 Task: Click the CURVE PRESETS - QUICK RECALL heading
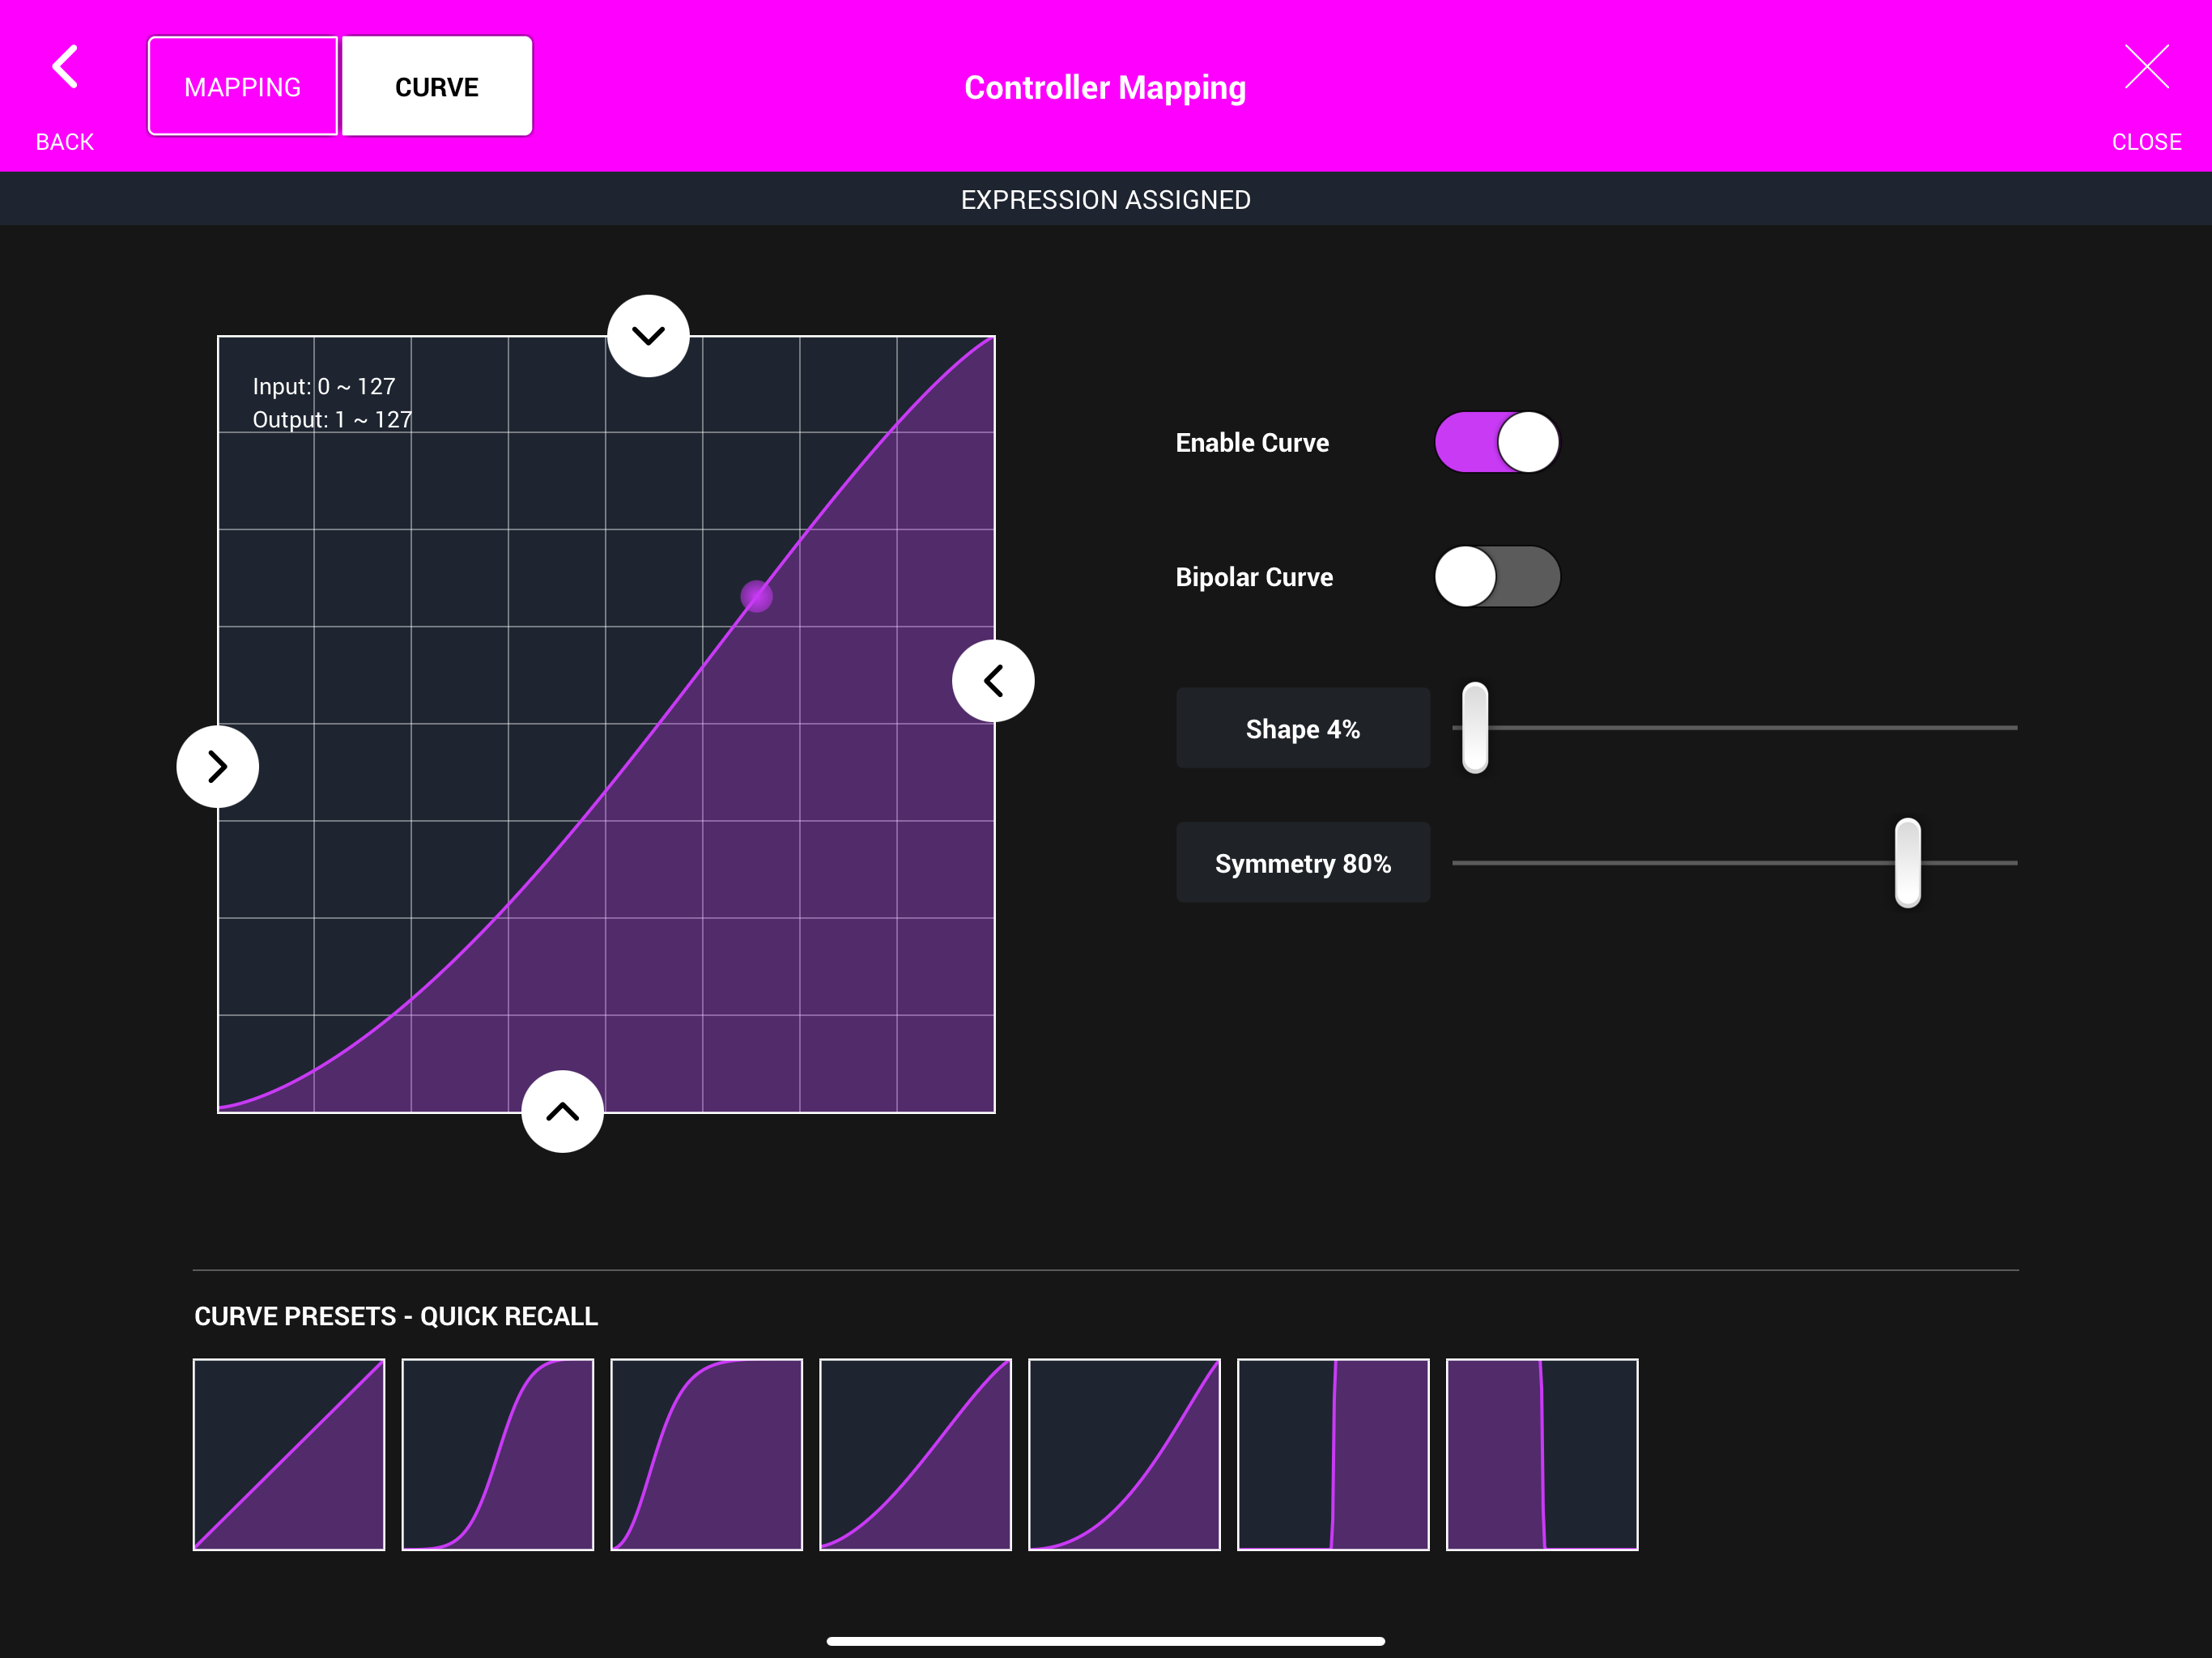(x=396, y=1316)
